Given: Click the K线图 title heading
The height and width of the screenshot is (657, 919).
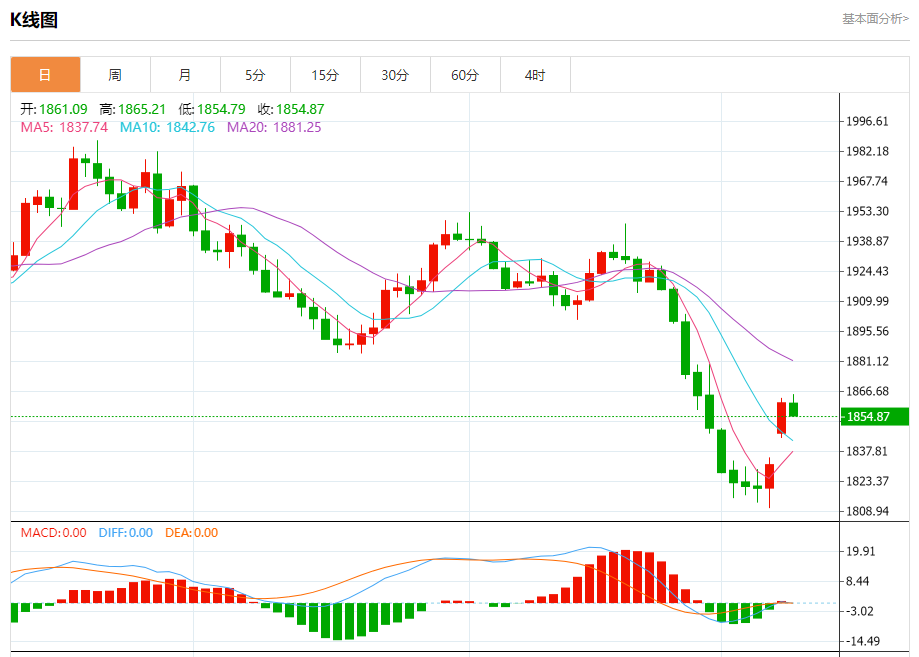Looking at the screenshot, I should (x=33, y=20).
